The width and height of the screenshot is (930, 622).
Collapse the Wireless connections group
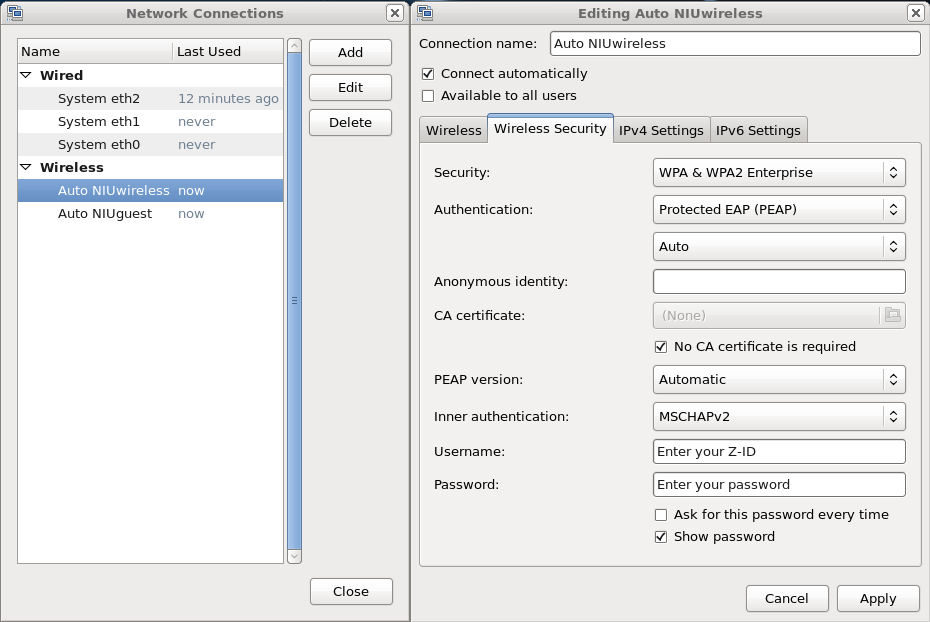click(x=25, y=168)
